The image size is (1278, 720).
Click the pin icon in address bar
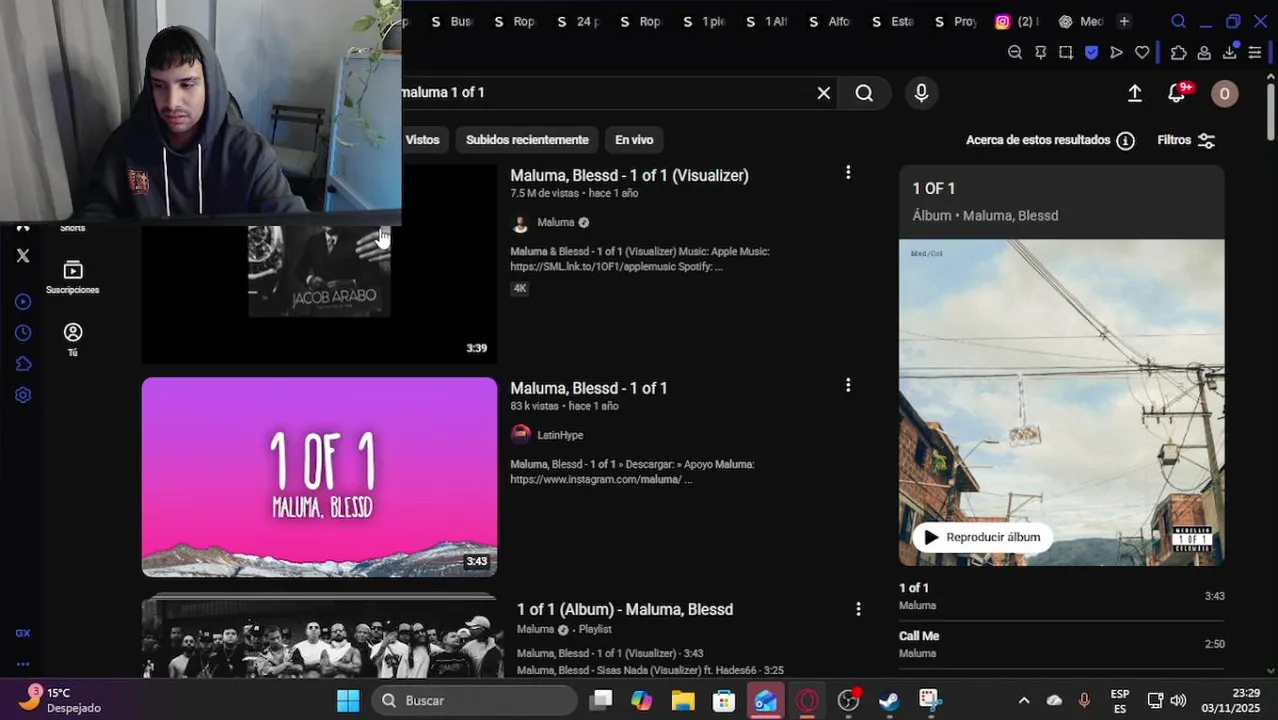point(1040,53)
